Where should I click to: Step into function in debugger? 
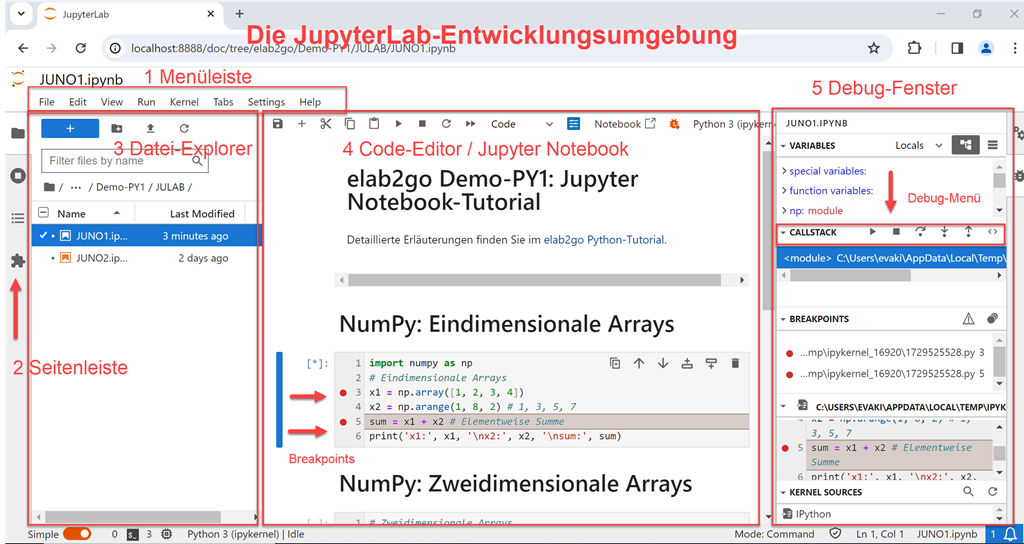pyautogui.click(x=944, y=232)
